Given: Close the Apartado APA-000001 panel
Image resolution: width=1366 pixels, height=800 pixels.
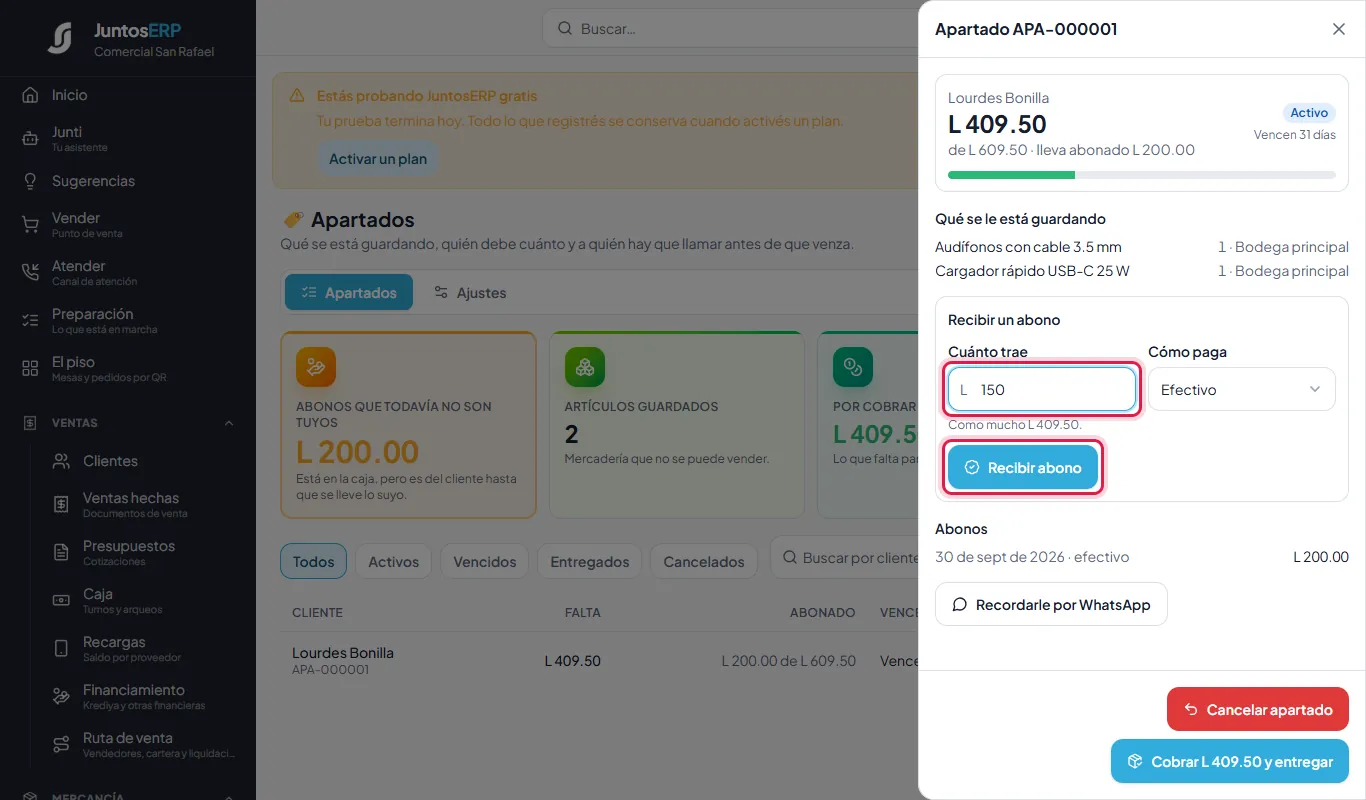Looking at the screenshot, I should point(1339,29).
